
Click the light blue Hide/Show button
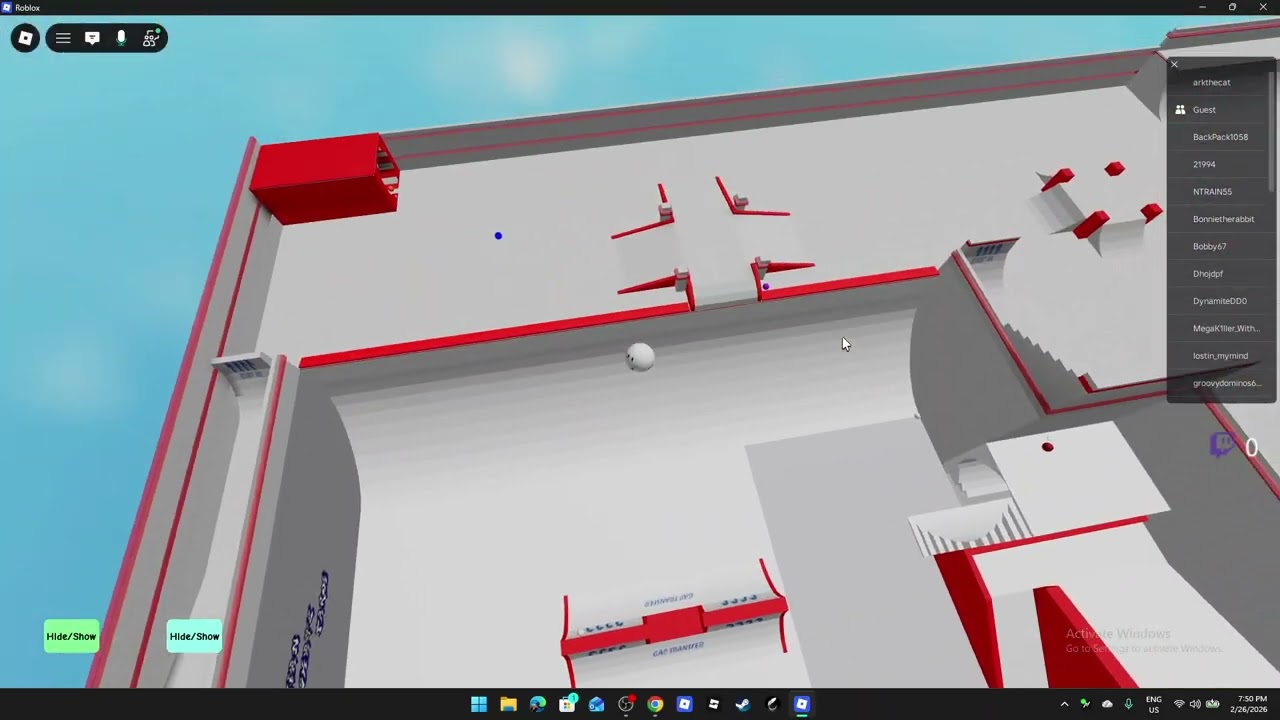pyautogui.click(x=194, y=636)
